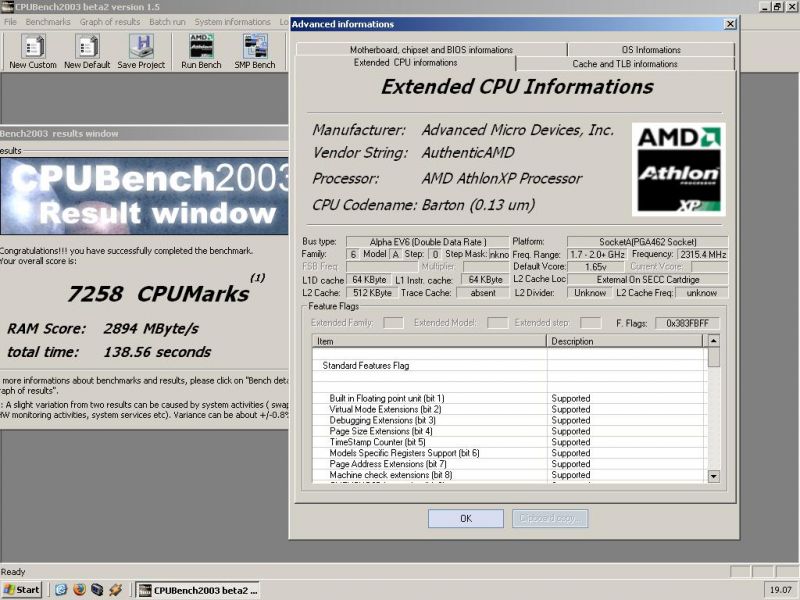The width and height of the screenshot is (800, 600).
Task: Click the Freq. Range field
Action: (x=596, y=254)
